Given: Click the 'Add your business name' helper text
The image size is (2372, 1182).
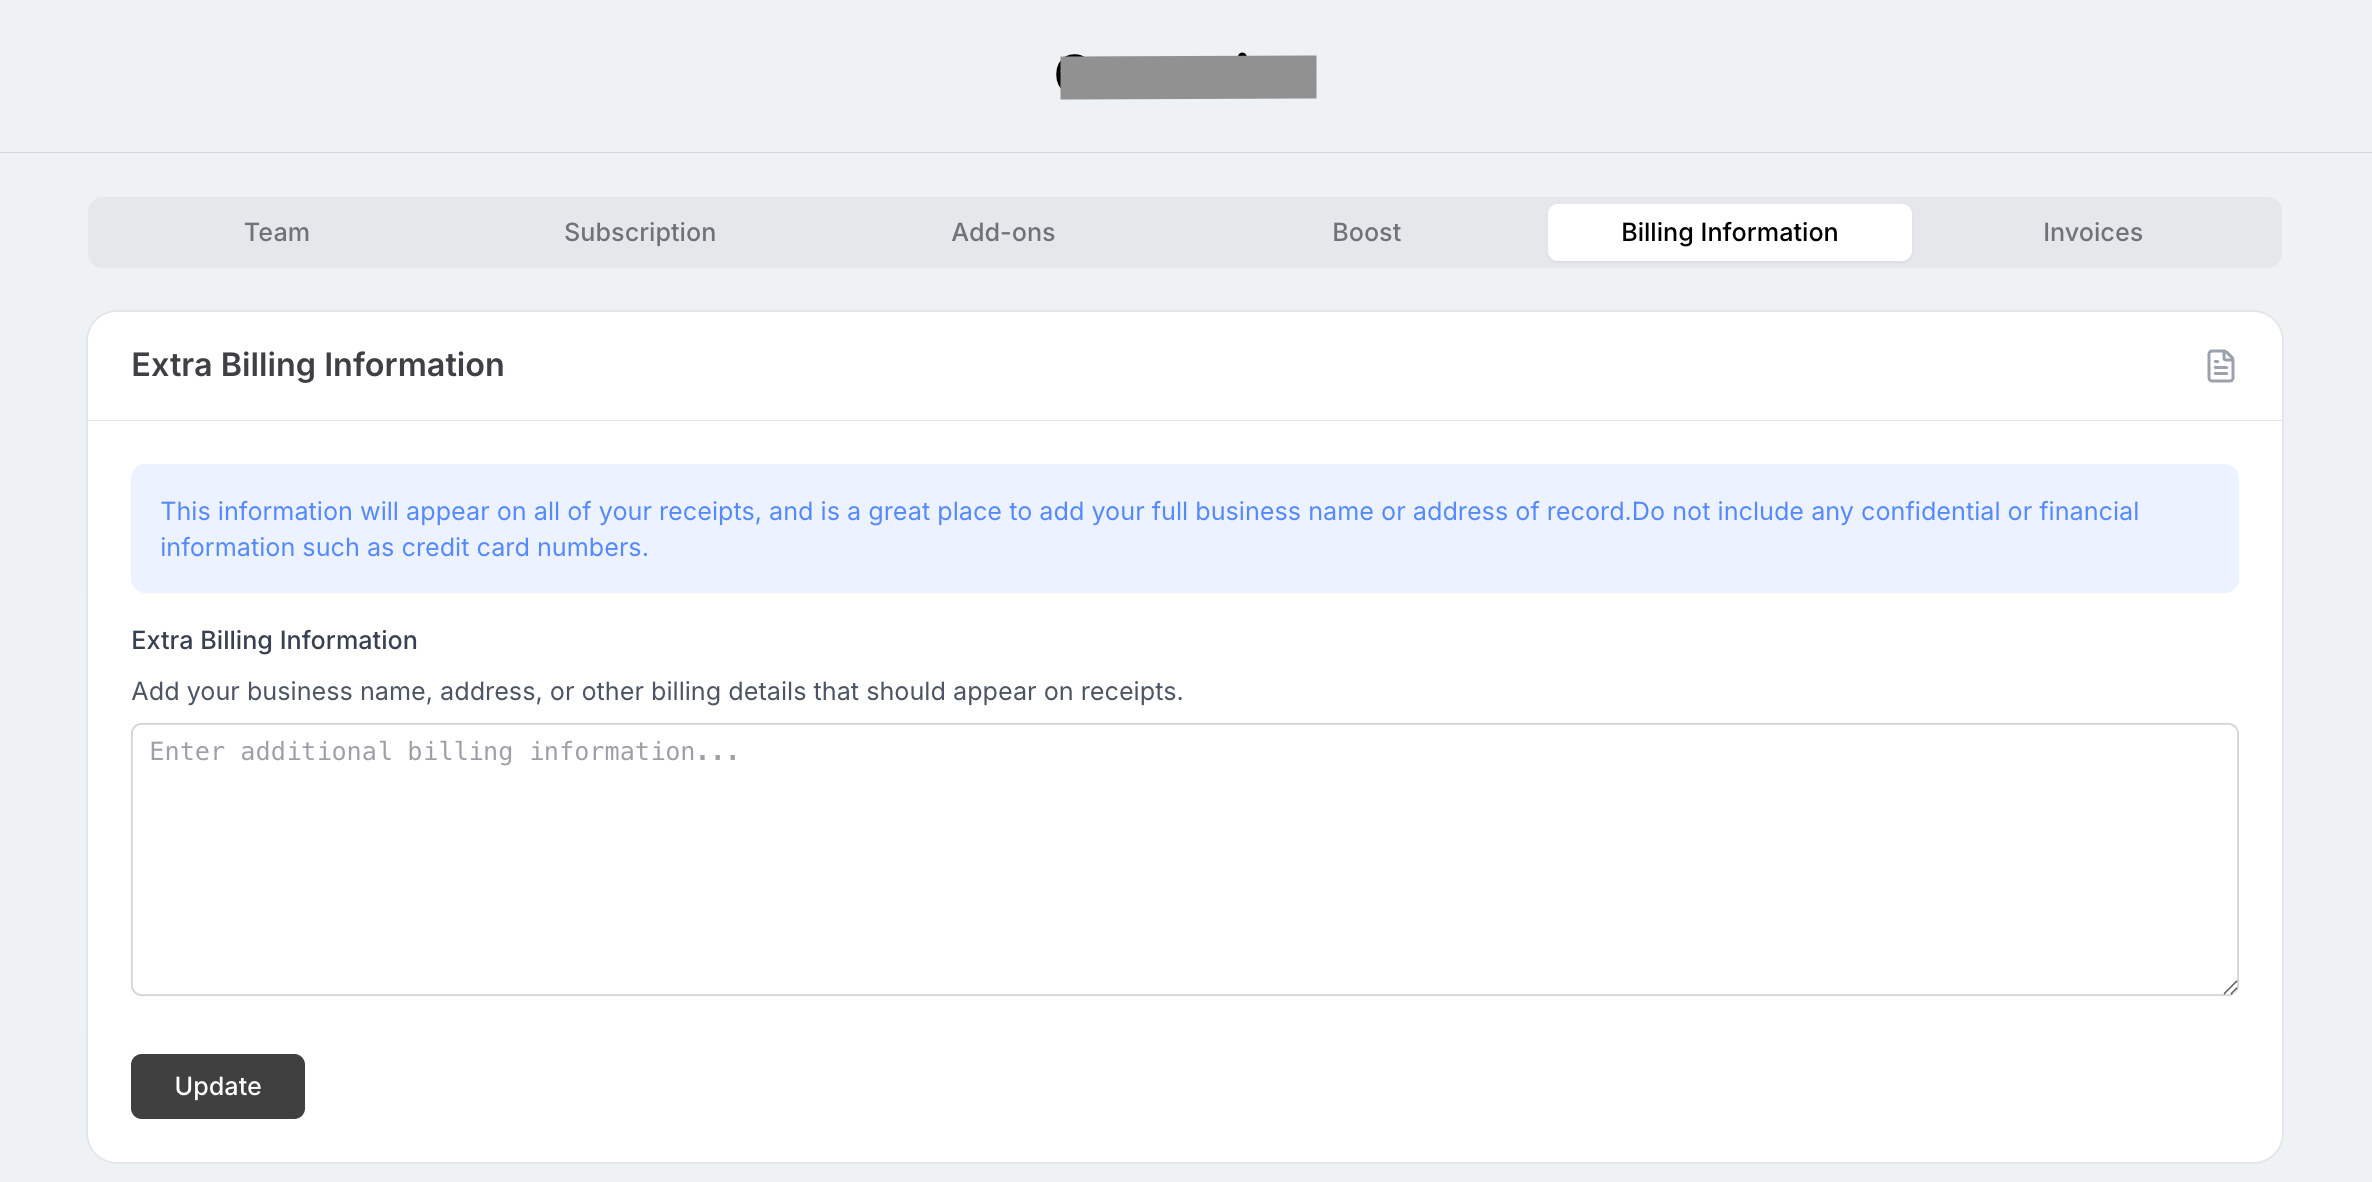Looking at the screenshot, I should [x=657, y=691].
